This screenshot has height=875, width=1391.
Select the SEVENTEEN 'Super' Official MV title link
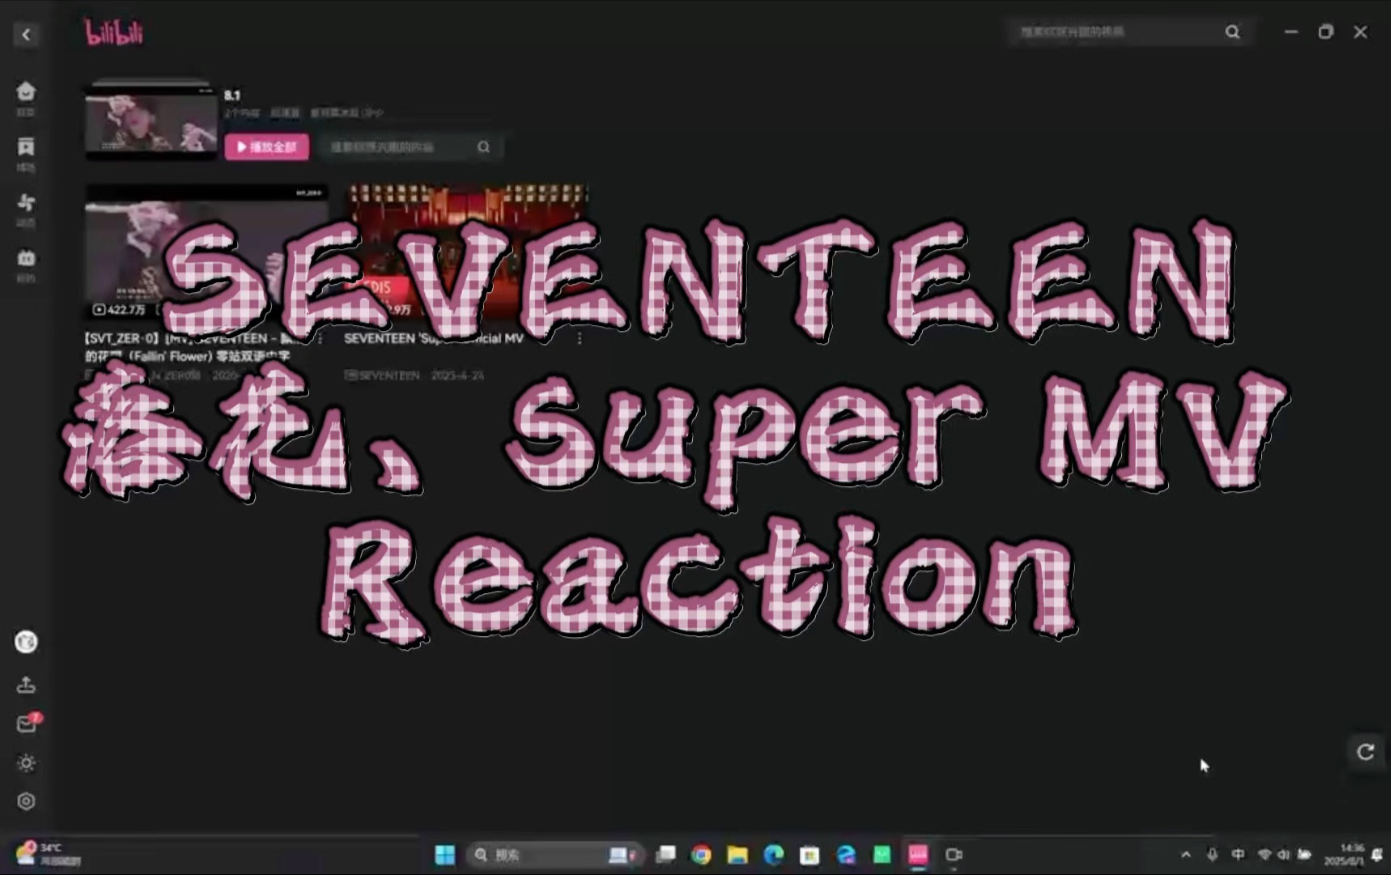[x=433, y=338]
